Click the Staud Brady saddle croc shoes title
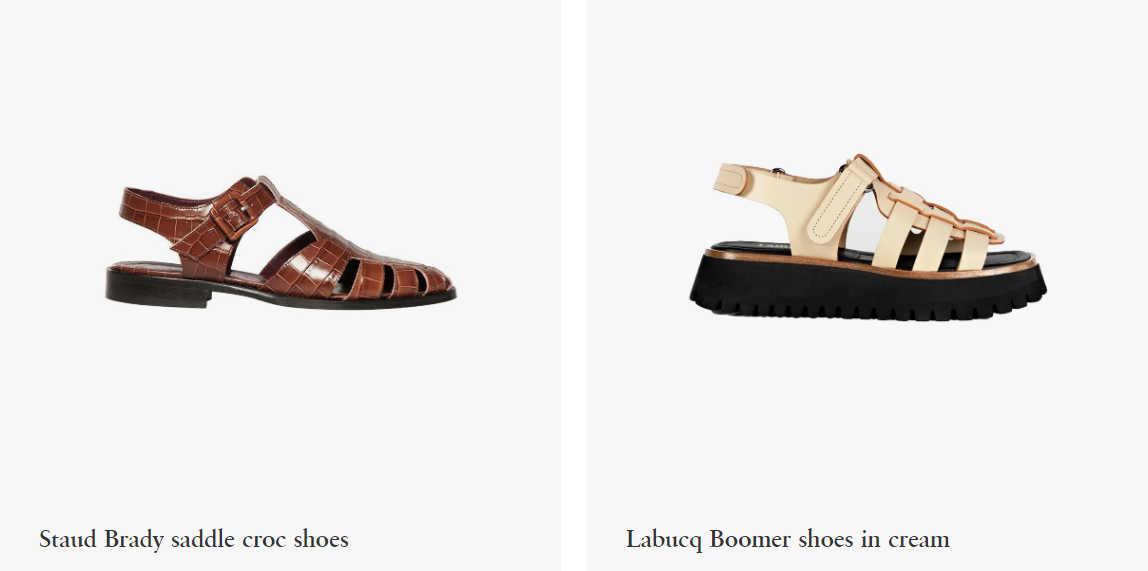 [x=194, y=540]
